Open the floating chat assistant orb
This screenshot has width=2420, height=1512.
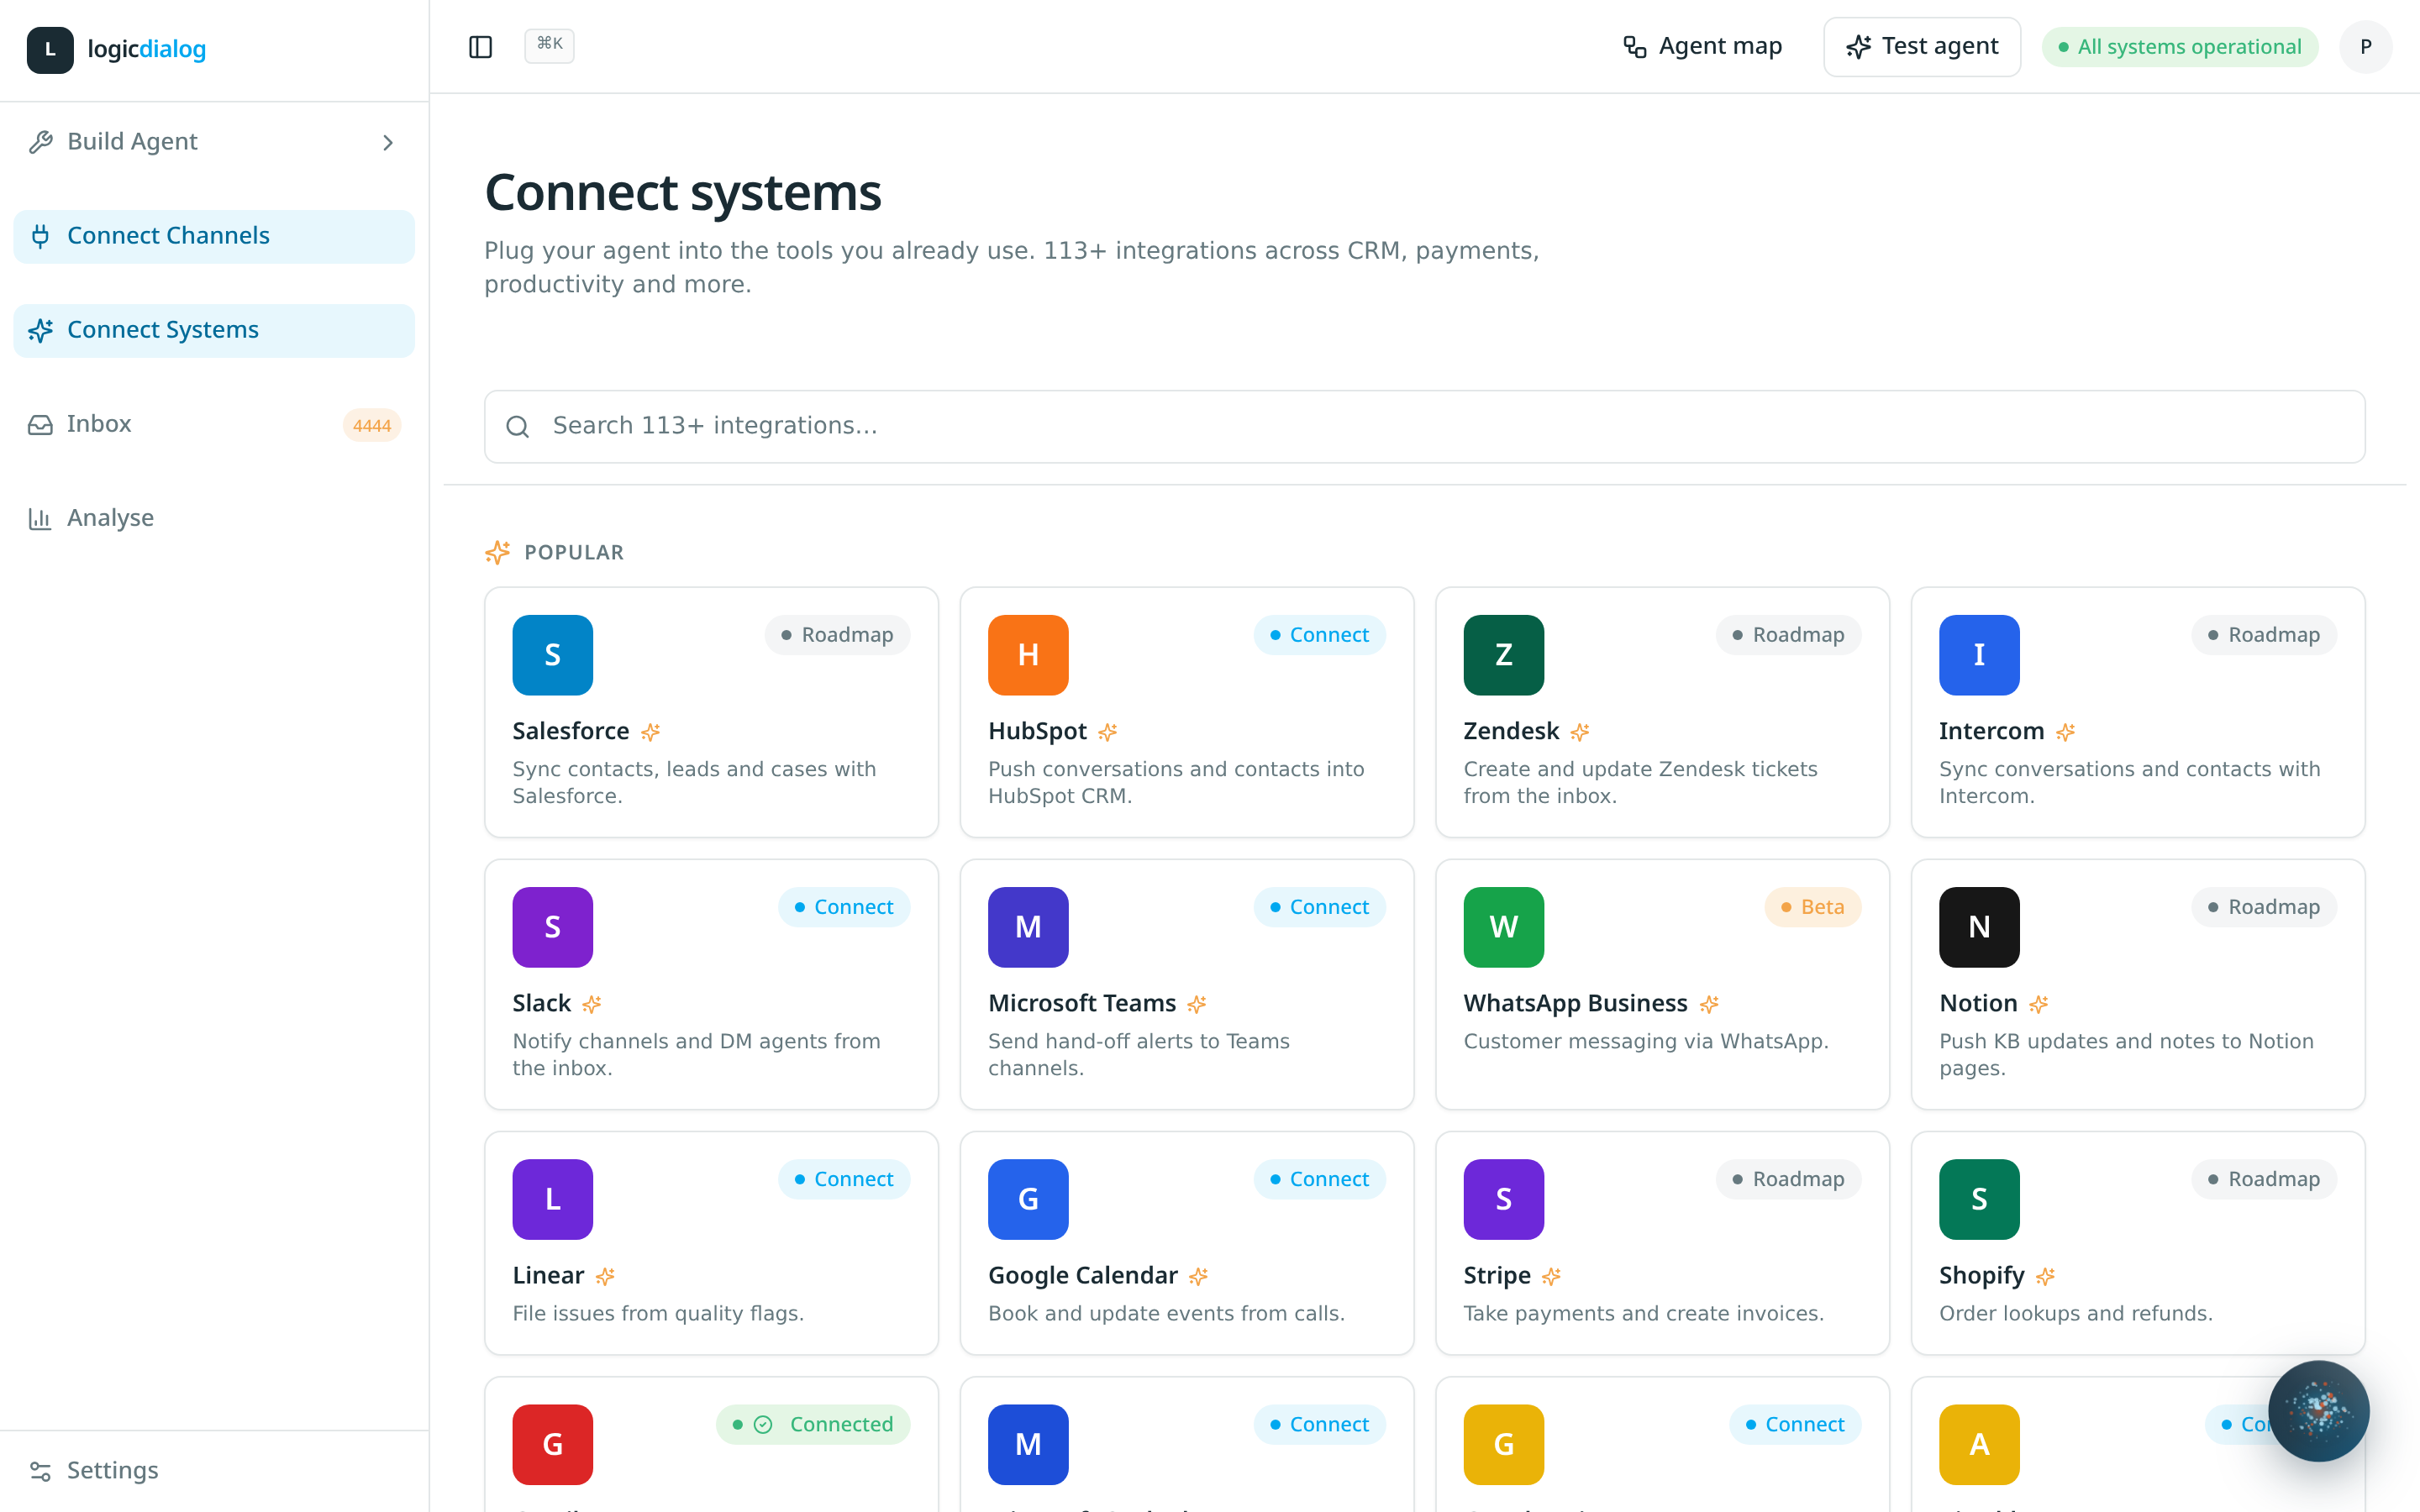(x=2318, y=1410)
